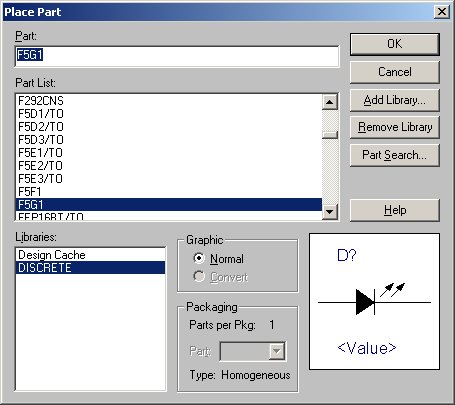Viewport: 455px width, 405px height.
Task: Click the Part name input field
Action: click(177, 56)
